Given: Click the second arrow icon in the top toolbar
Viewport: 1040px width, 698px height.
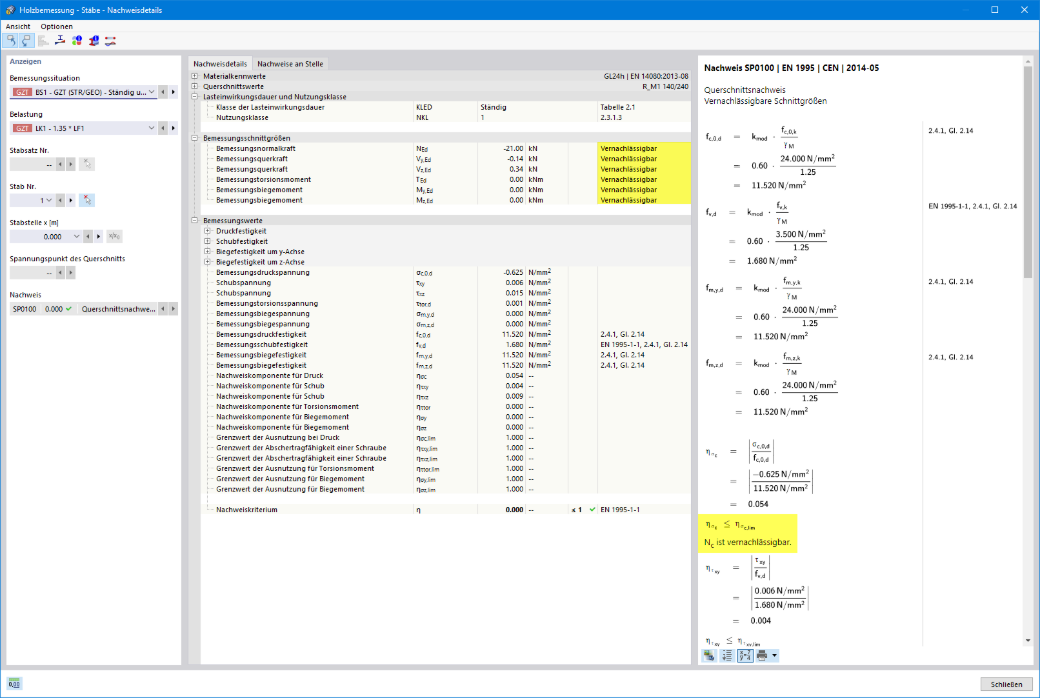Looking at the screenshot, I should tap(27, 41).
